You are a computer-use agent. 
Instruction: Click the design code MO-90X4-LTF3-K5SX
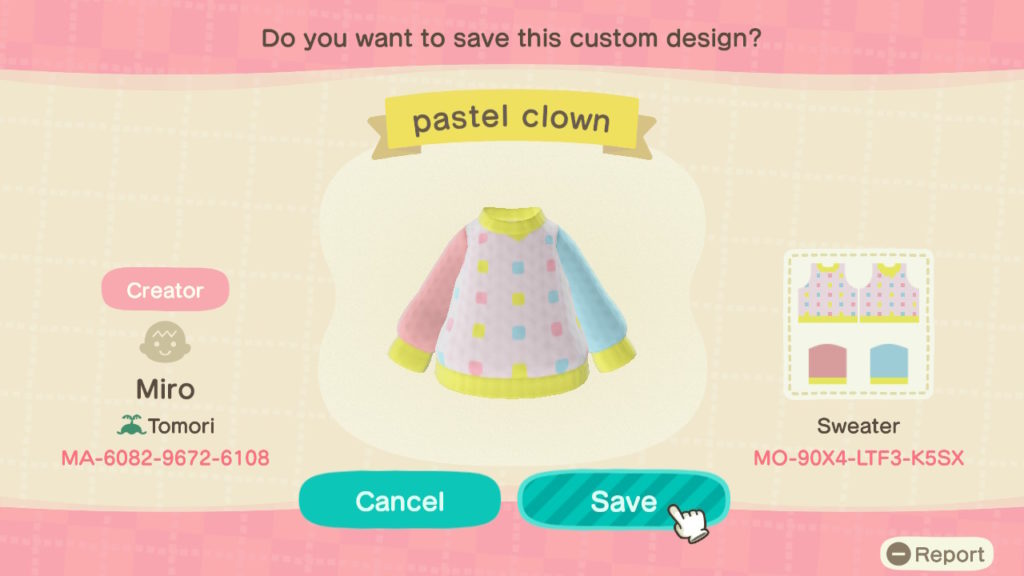pos(858,458)
